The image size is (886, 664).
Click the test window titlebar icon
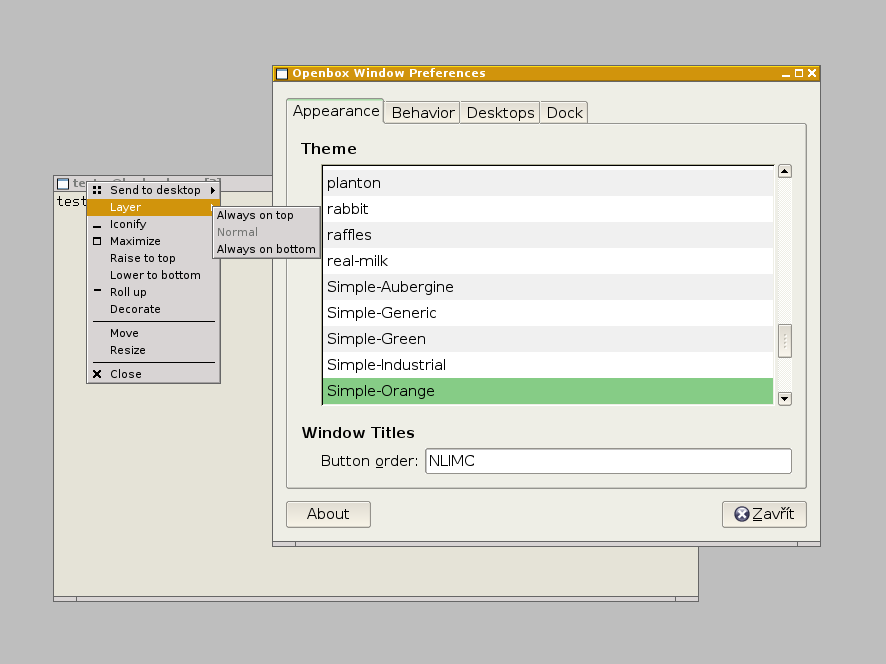(63, 184)
